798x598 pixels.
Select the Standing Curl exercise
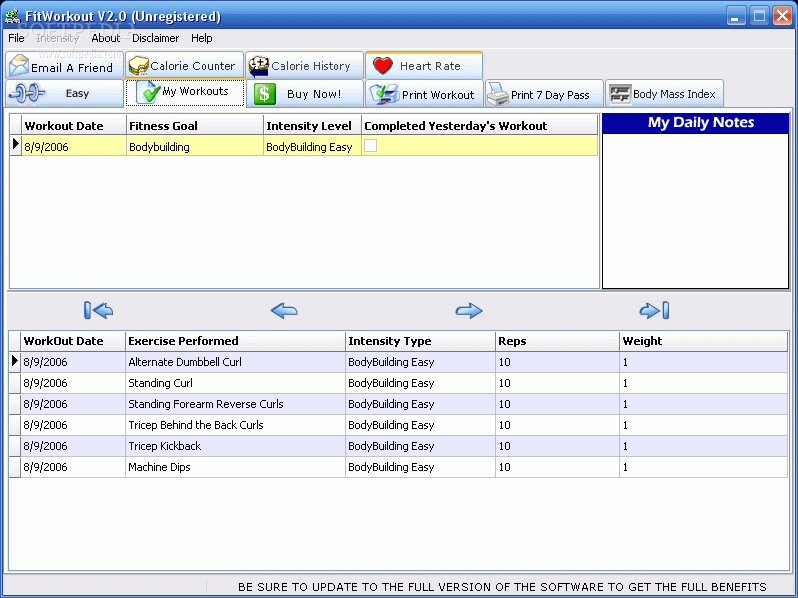(235, 383)
